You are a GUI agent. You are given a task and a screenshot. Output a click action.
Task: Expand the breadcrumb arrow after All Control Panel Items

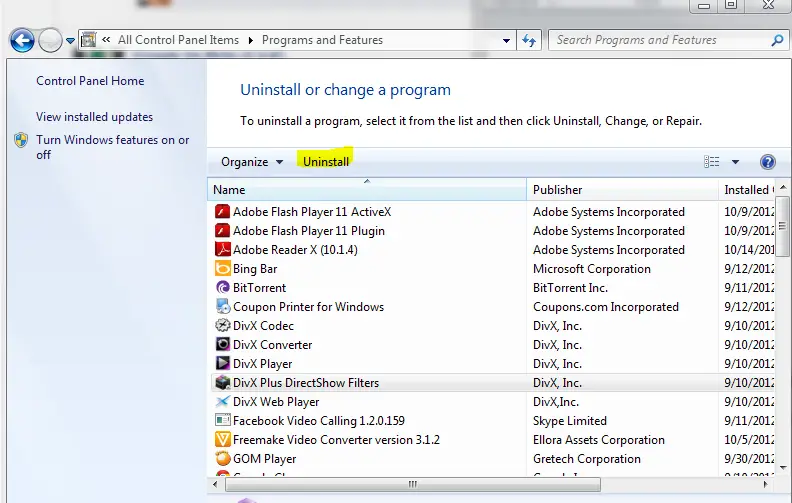[251, 40]
